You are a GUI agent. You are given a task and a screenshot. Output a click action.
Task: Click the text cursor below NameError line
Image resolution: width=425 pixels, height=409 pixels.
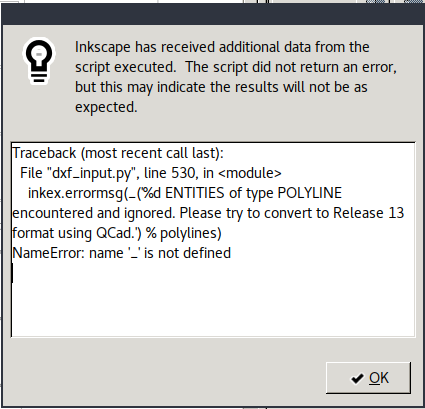[13, 273]
